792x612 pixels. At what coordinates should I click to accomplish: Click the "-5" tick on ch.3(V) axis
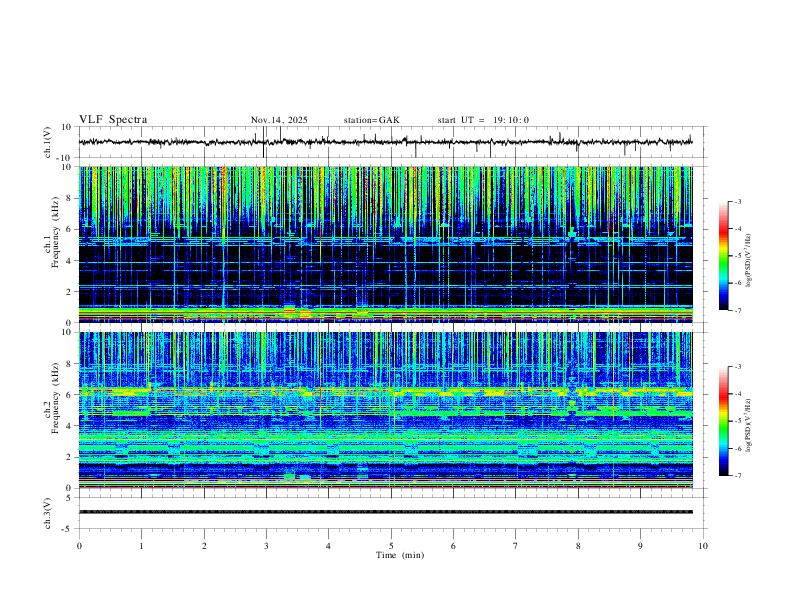67,529
